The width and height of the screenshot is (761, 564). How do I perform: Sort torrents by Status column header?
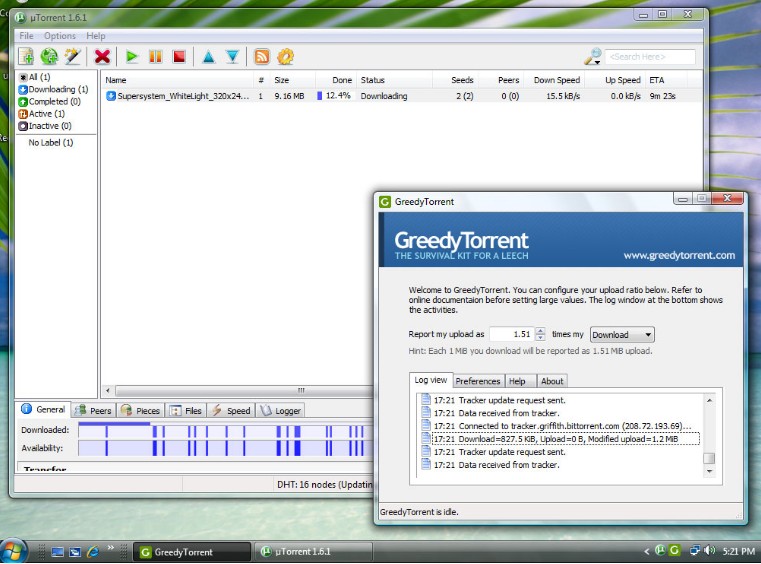(394, 80)
